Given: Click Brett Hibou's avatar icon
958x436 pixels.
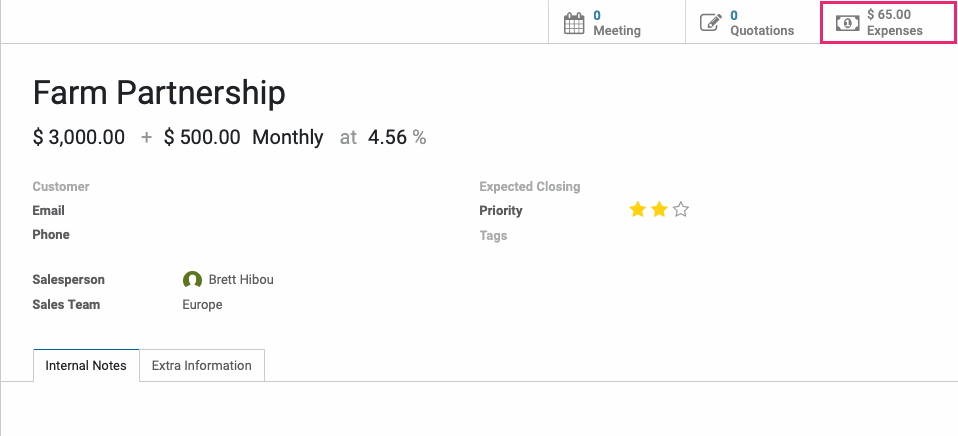Looking at the screenshot, I should point(192,280).
